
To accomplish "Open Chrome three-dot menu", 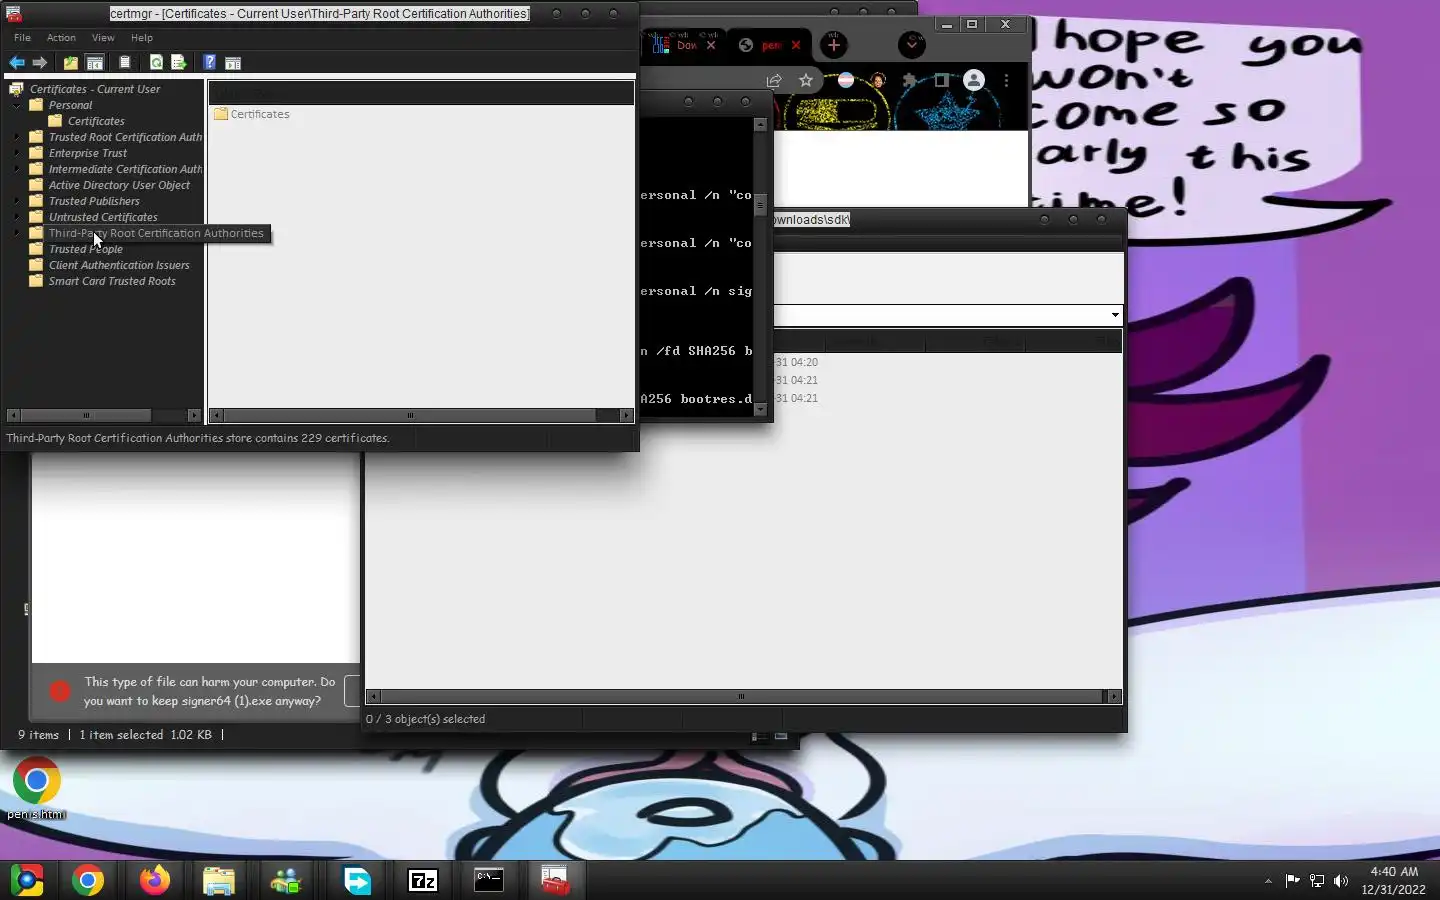I will pos(1006,81).
